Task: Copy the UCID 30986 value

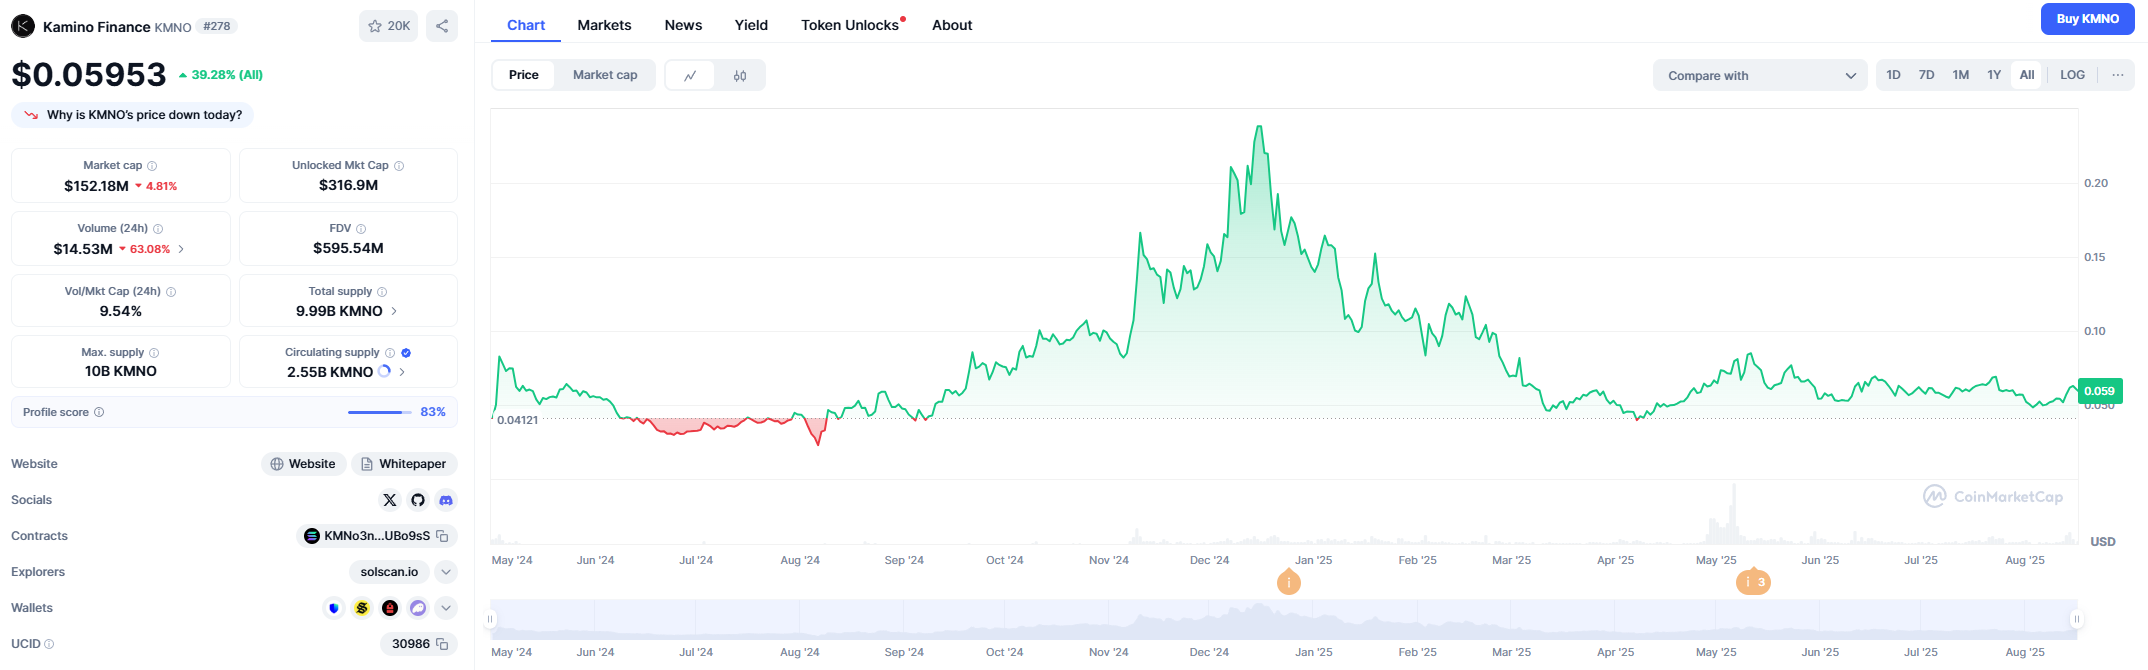Action: click(x=442, y=644)
